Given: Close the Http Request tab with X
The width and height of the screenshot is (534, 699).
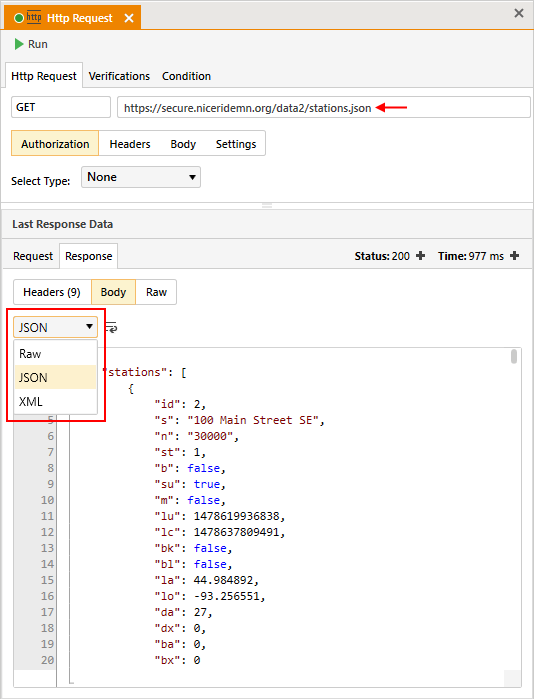Looking at the screenshot, I should [129, 18].
